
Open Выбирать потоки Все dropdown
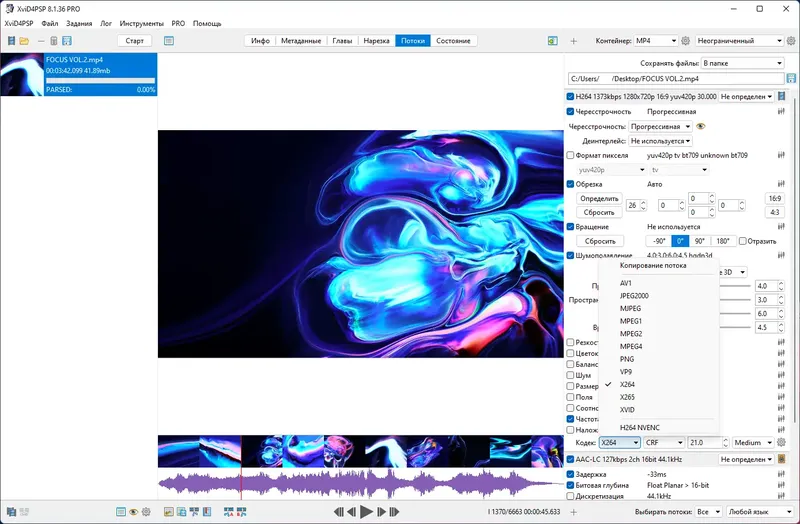(709, 511)
